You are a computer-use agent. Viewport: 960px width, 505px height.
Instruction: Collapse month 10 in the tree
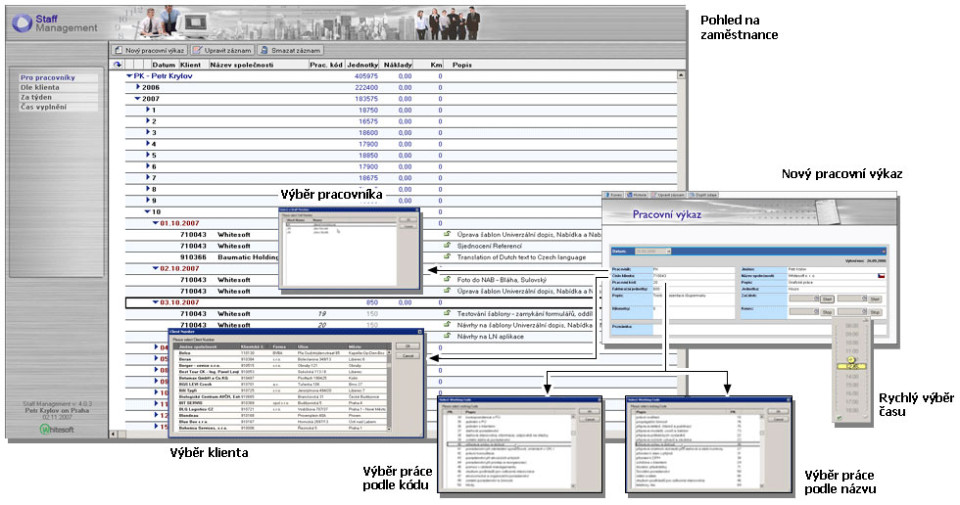(x=147, y=211)
